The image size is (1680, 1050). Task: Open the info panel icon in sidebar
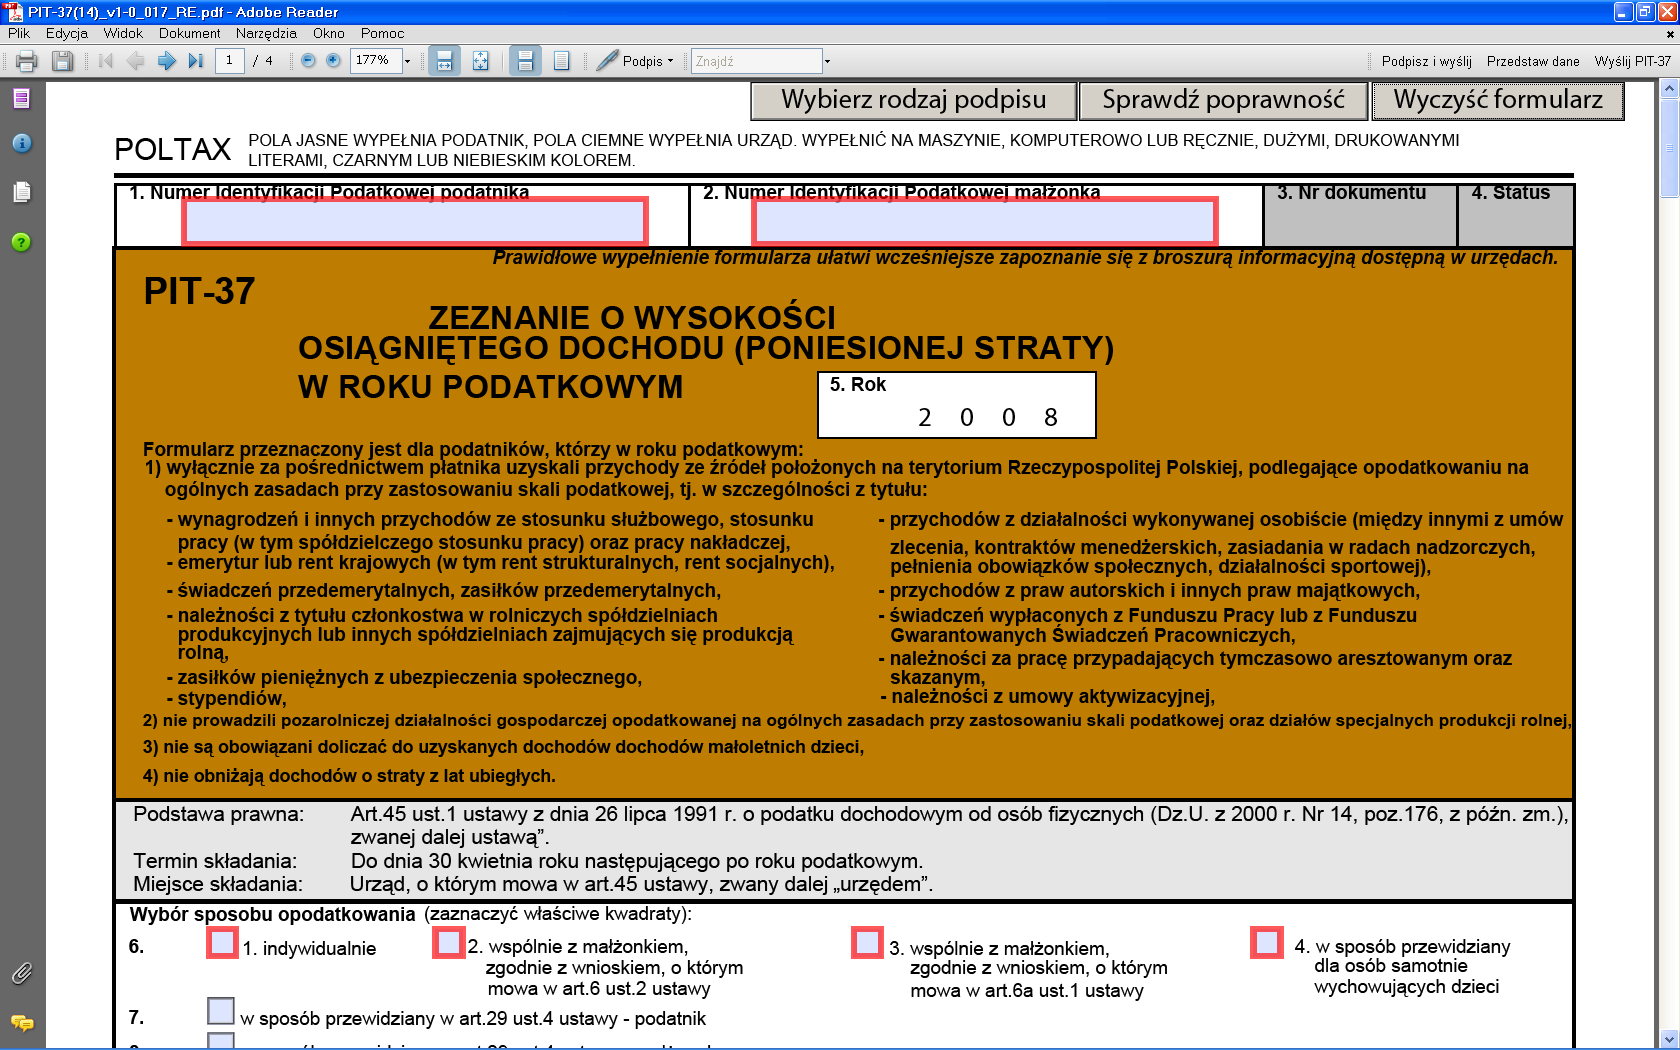click(x=22, y=143)
